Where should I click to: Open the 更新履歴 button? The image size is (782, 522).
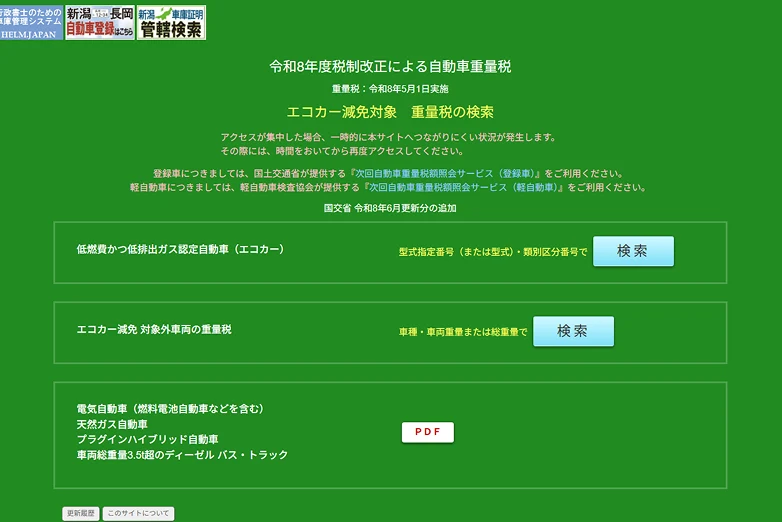point(81,513)
